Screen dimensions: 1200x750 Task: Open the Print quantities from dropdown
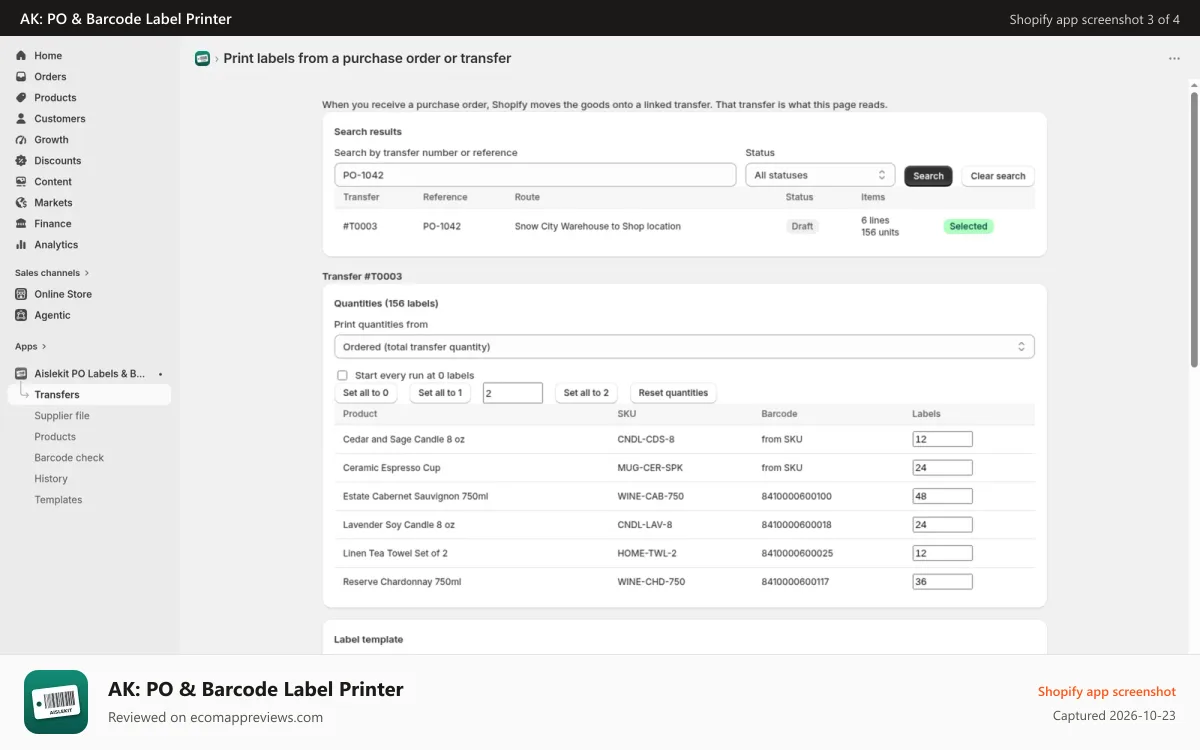[684, 347]
